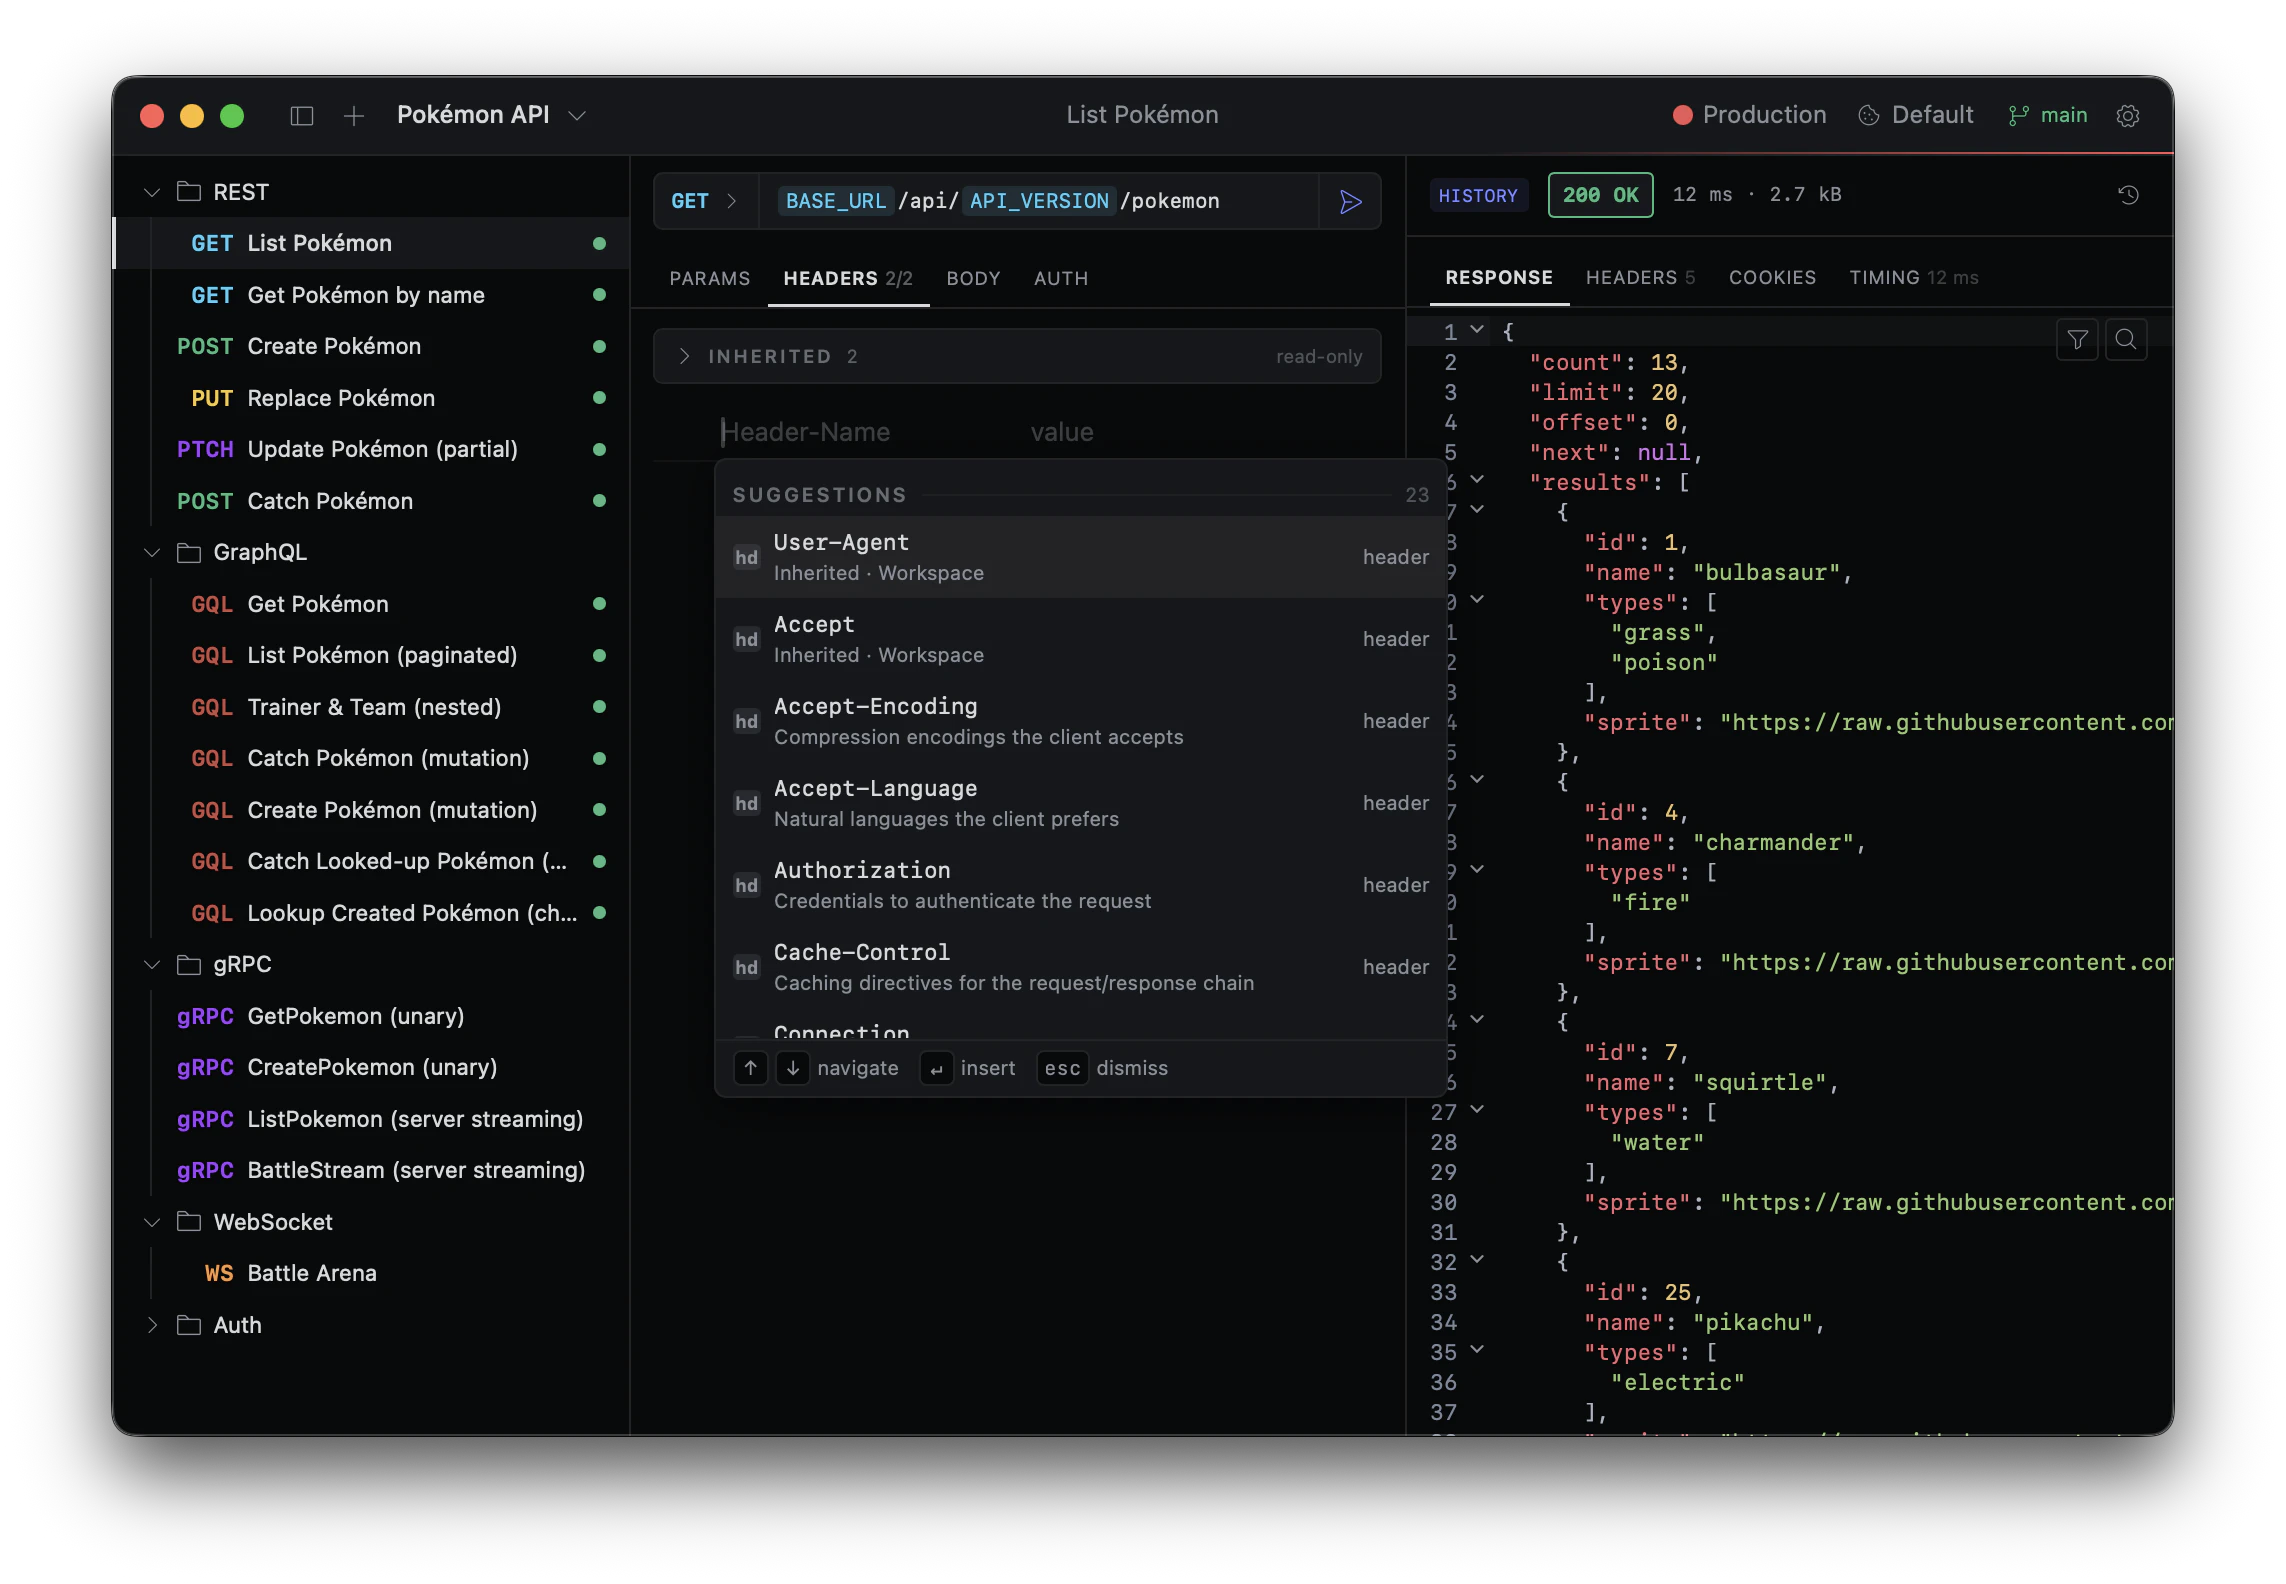The width and height of the screenshot is (2286, 1584).
Task: Switch to the Auth request tab
Action: [x=1061, y=278]
